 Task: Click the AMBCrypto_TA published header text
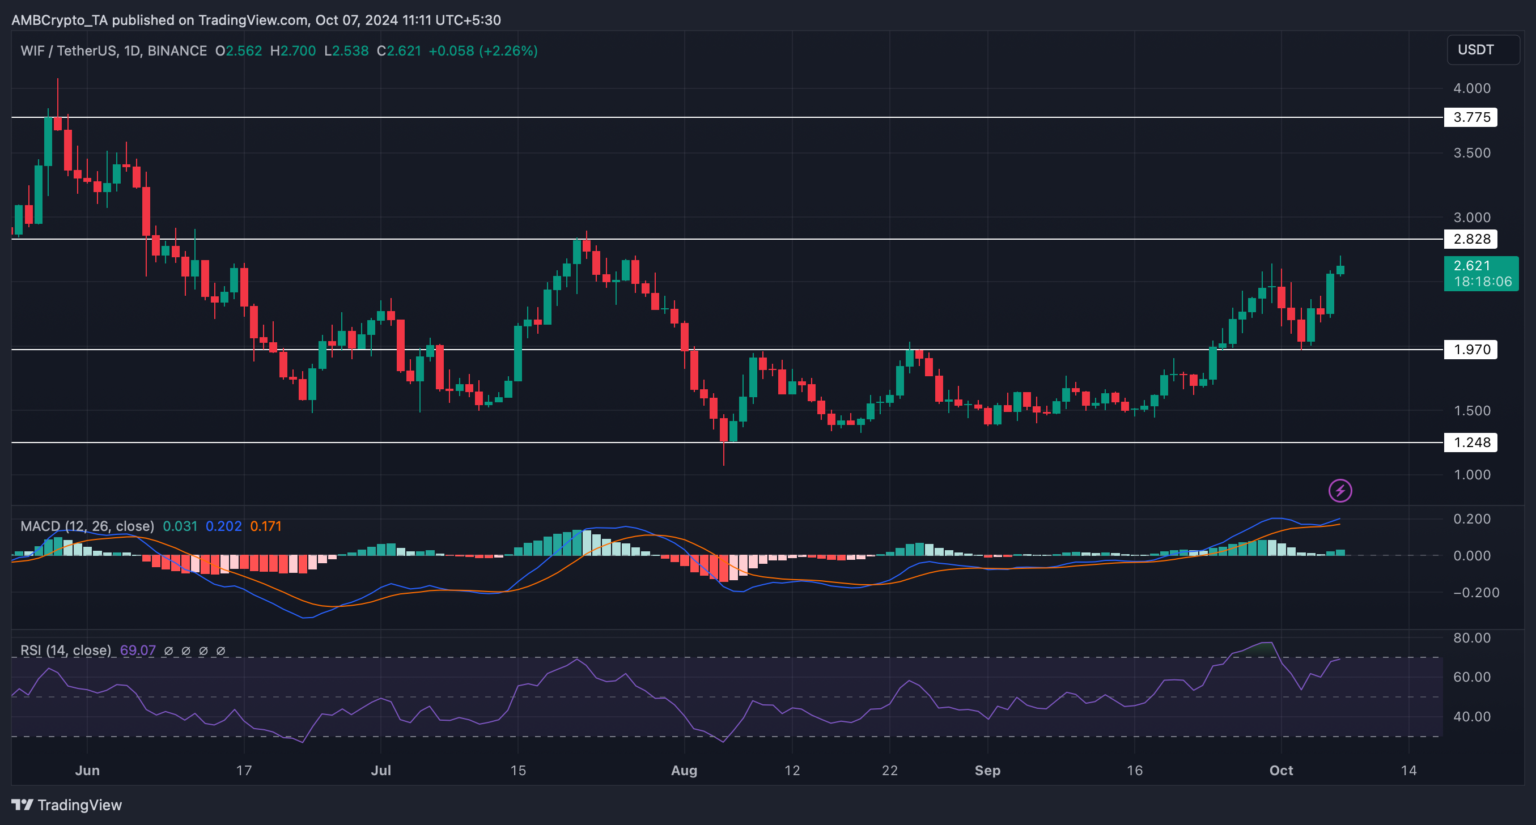pos(255,20)
